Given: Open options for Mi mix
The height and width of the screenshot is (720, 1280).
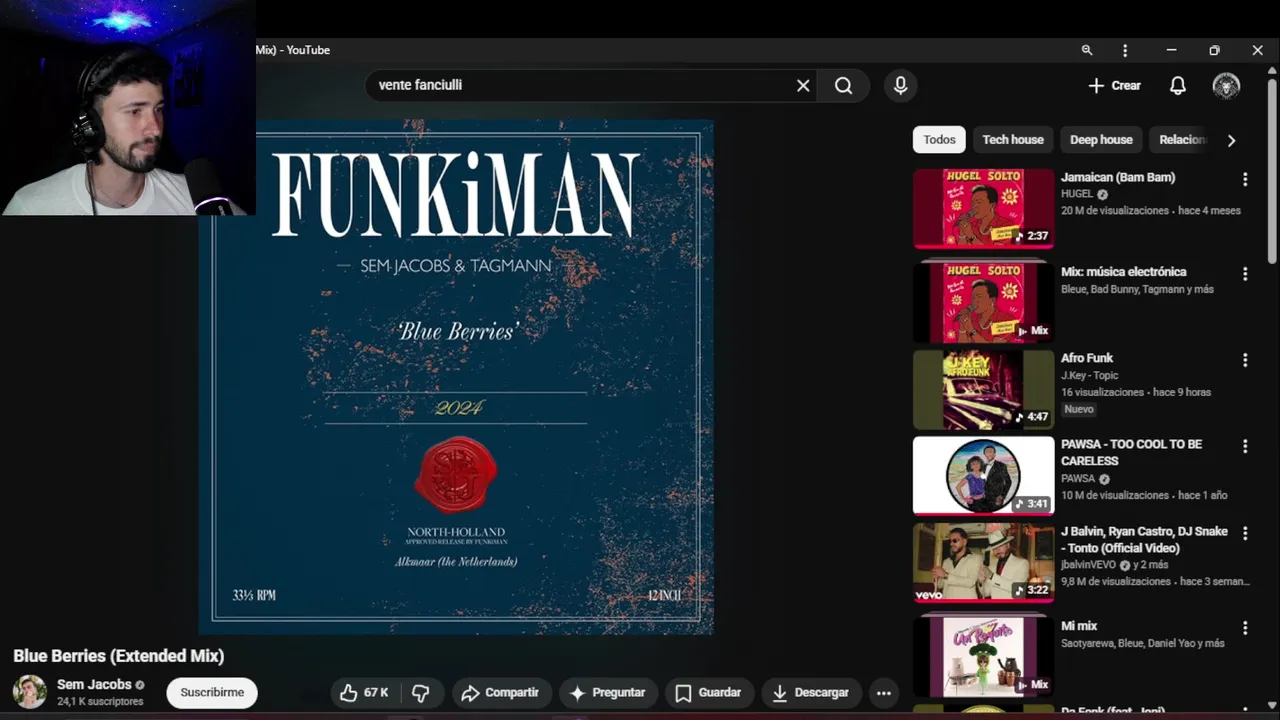Looking at the screenshot, I should [1245, 628].
